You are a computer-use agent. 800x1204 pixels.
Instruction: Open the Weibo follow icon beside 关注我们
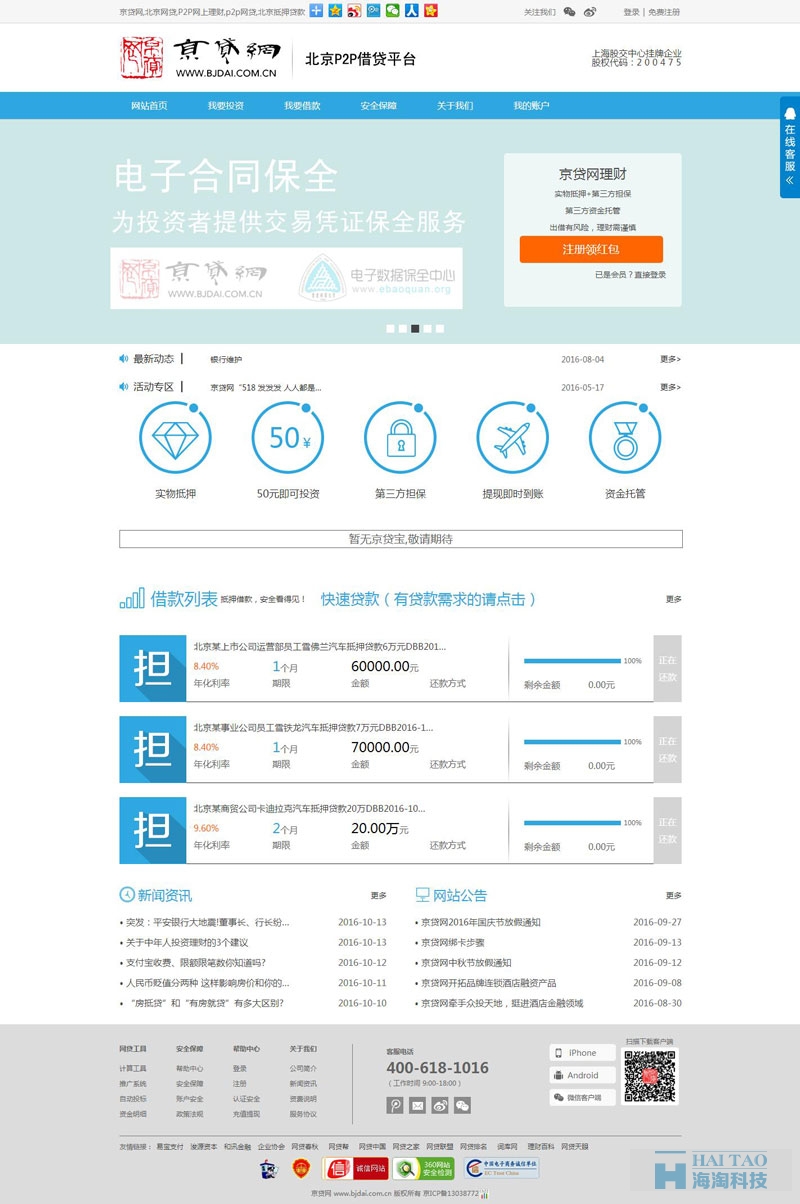pos(590,12)
